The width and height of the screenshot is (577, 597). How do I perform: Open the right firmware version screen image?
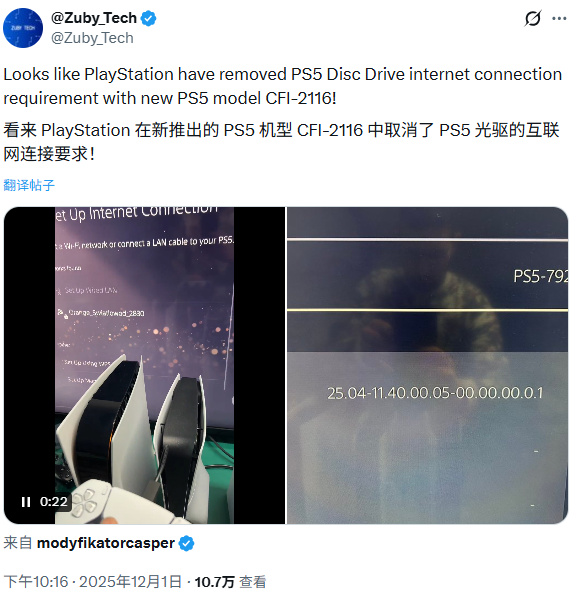(427, 365)
